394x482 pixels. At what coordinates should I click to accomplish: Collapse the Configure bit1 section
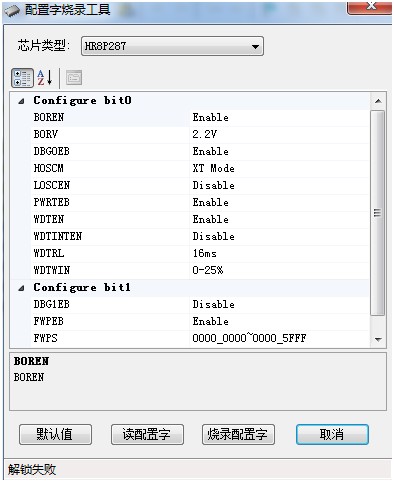pos(21,288)
